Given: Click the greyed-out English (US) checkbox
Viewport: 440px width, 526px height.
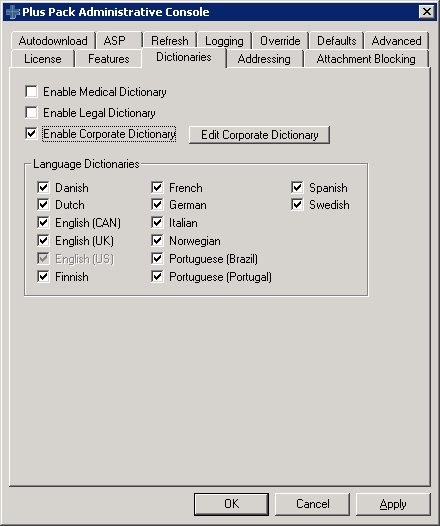Looking at the screenshot, I should [x=43, y=259].
